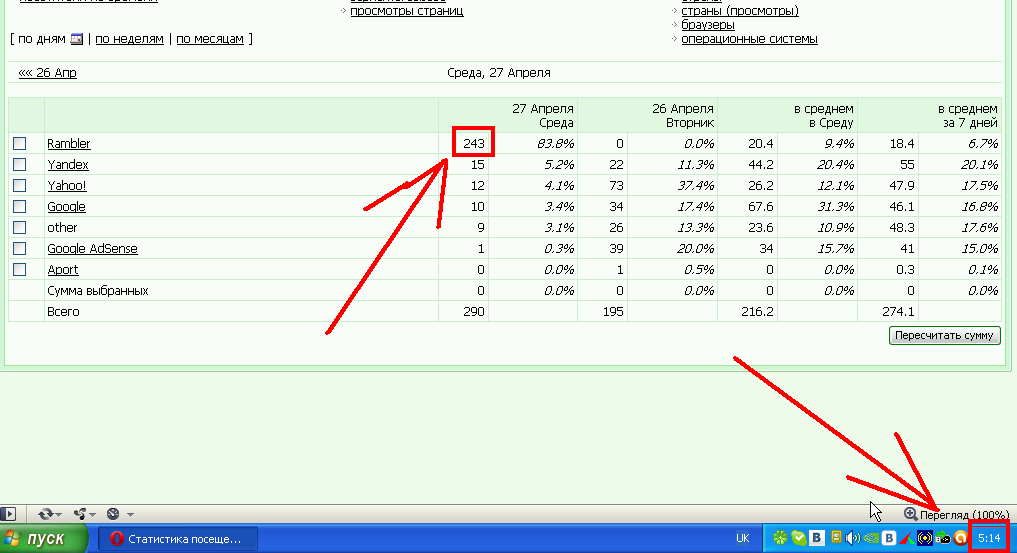Open the Skype green checkmark tray icon
Viewport: 1017px width, 553px height.
point(798,538)
